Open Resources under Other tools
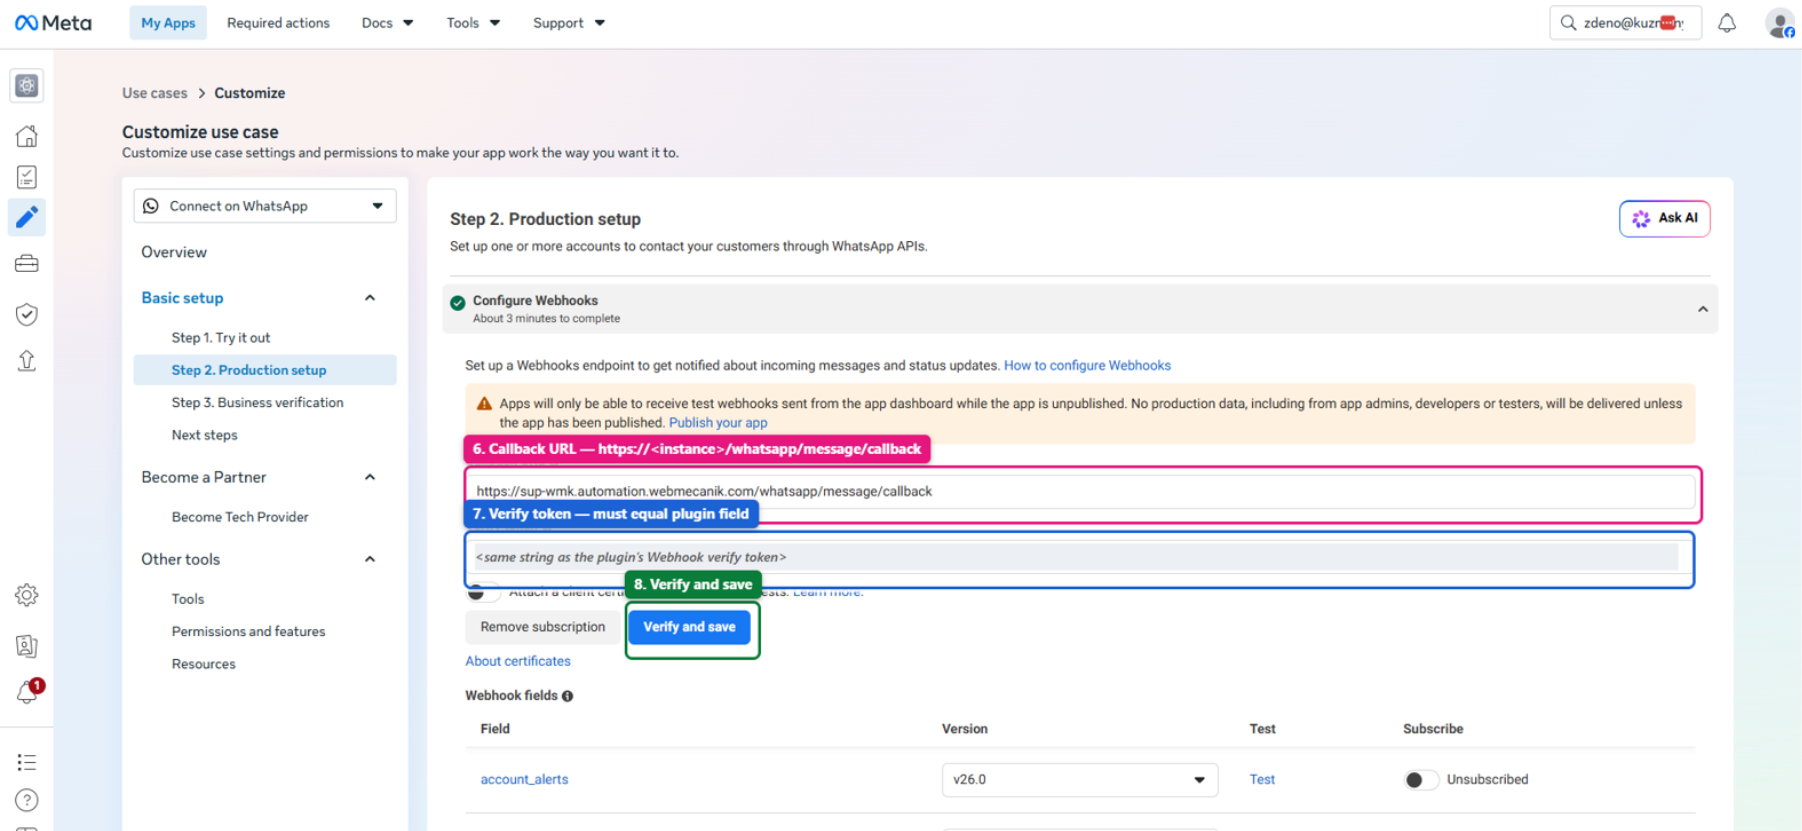 click(x=203, y=664)
